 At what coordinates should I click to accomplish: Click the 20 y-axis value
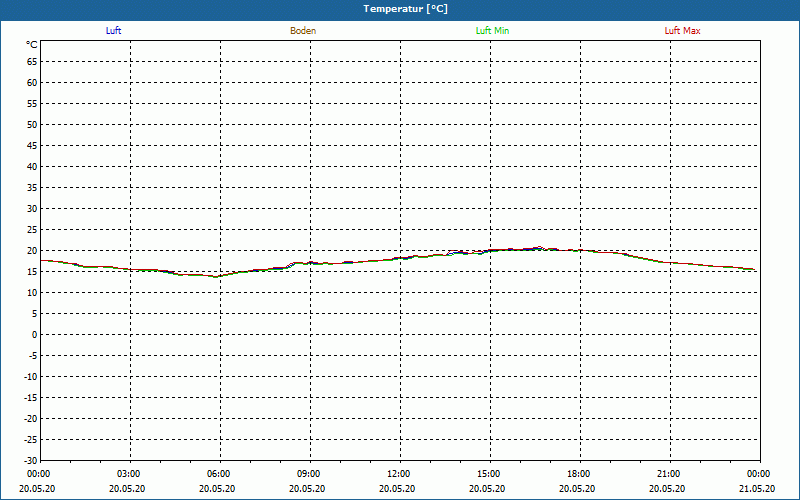click(32, 251)
